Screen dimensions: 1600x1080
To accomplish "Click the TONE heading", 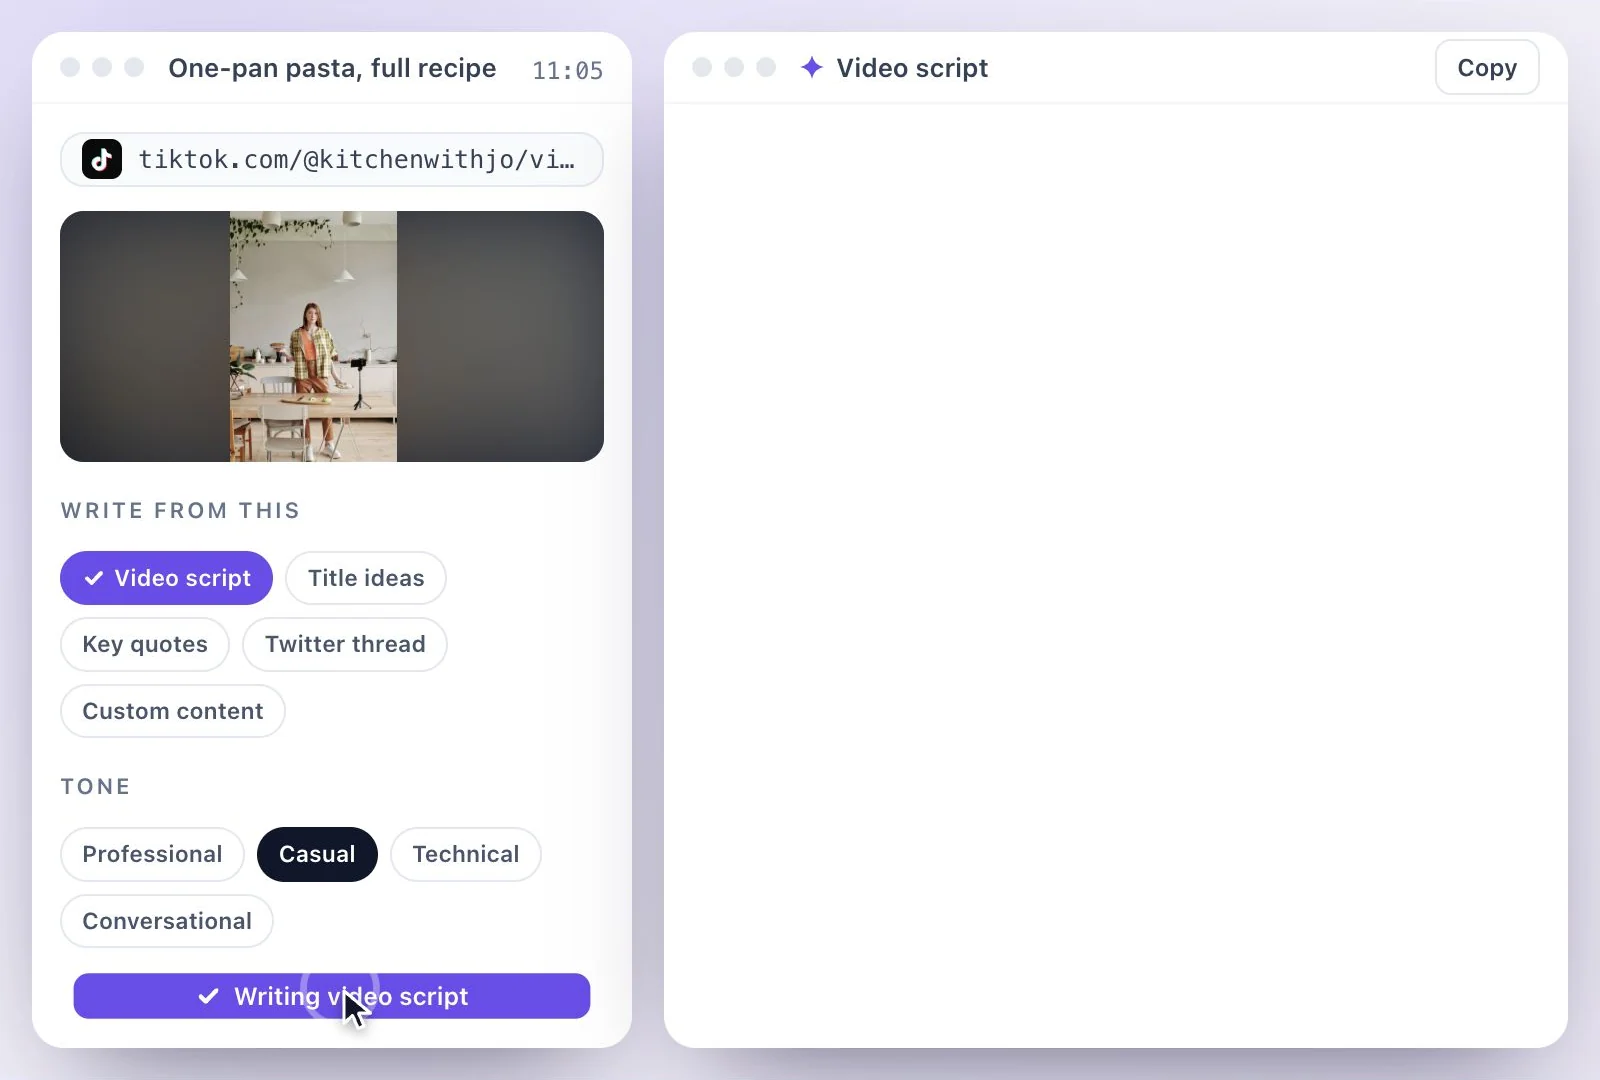I will point(95,786).
